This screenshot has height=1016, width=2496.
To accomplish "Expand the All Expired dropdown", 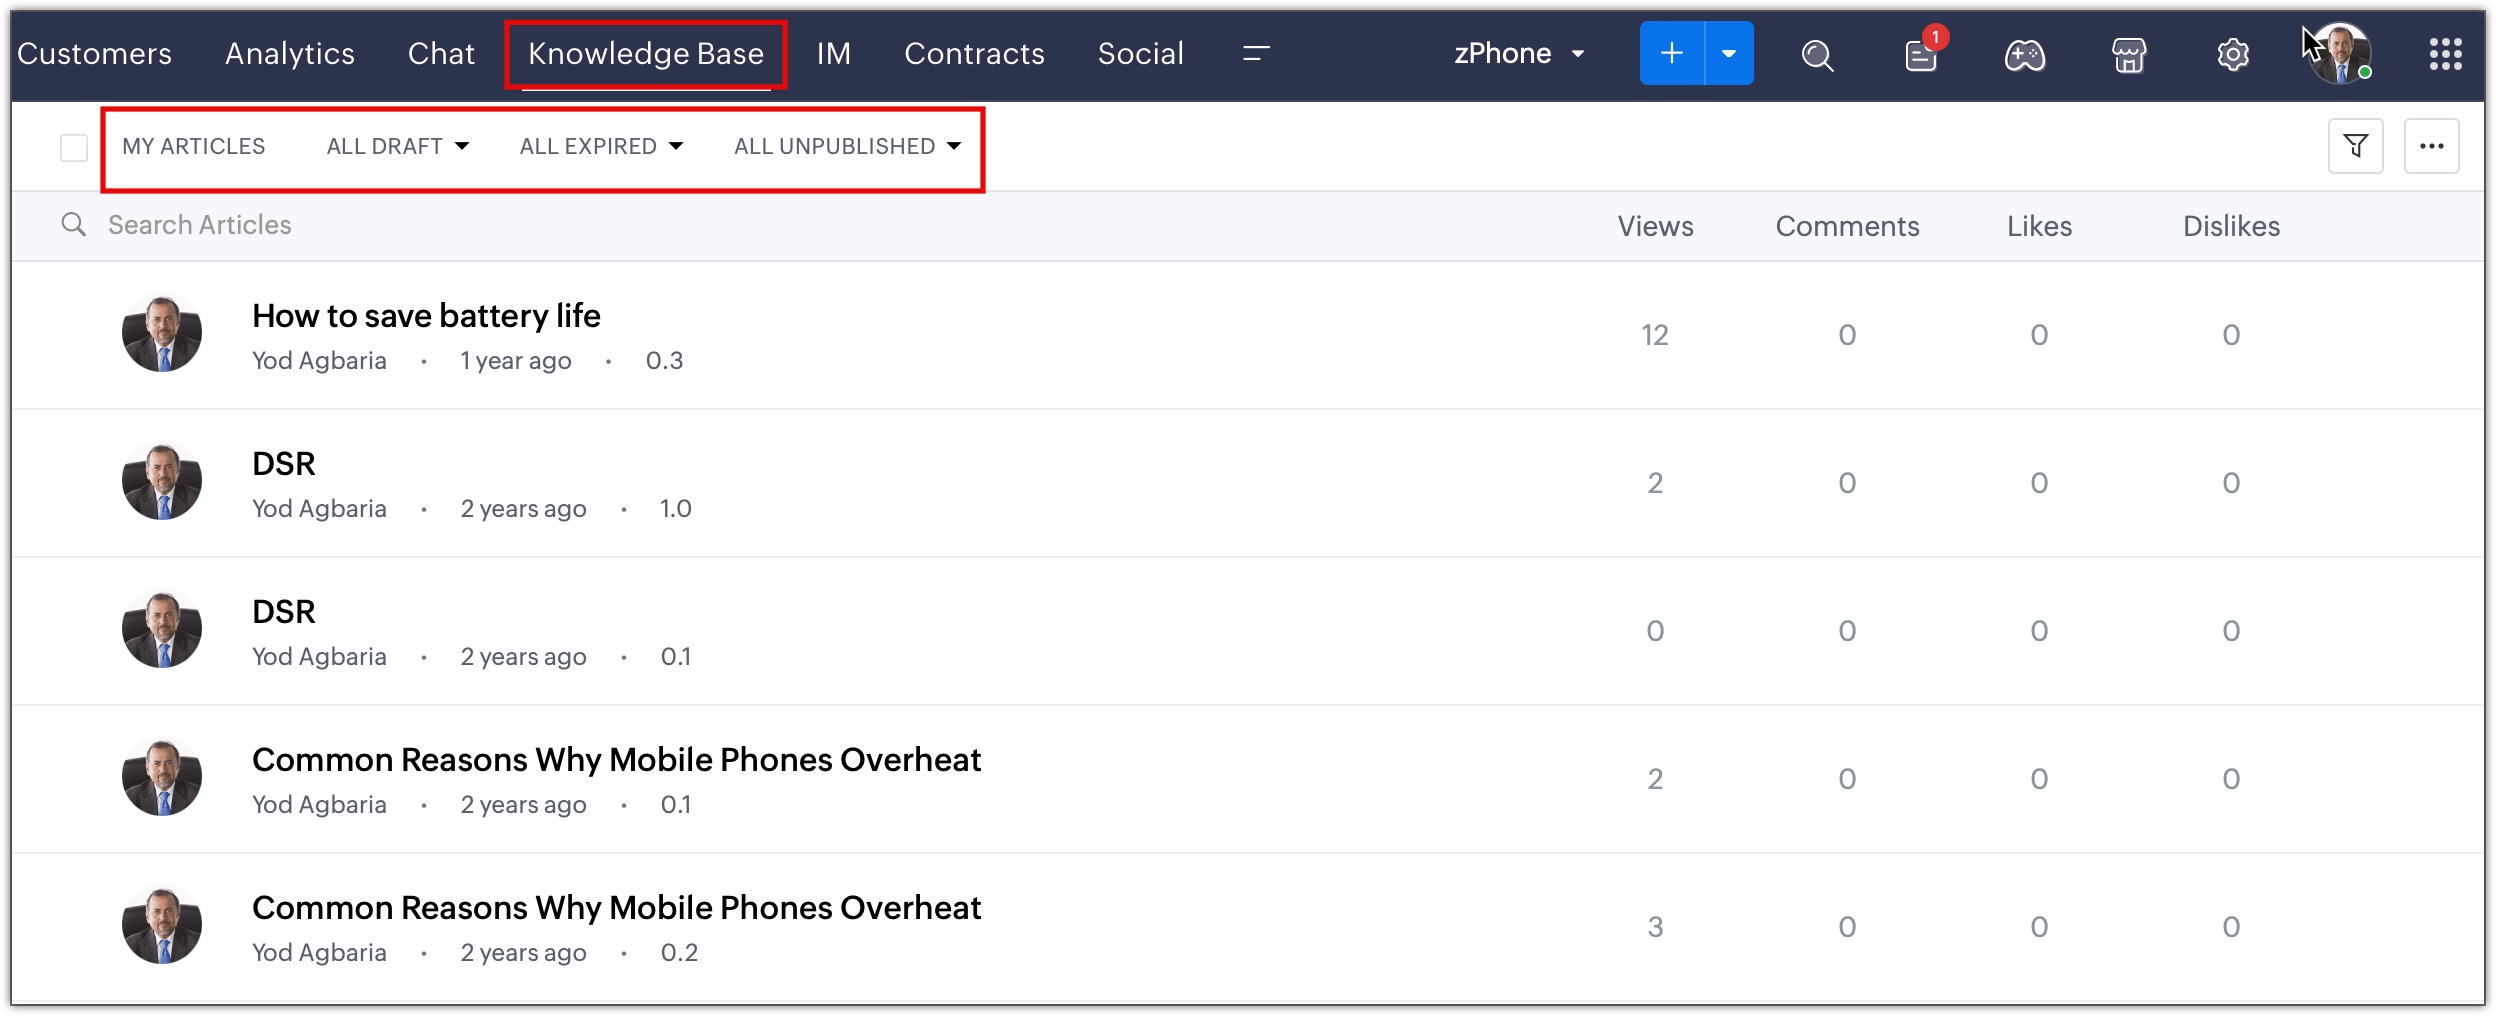I will [601, 147].
